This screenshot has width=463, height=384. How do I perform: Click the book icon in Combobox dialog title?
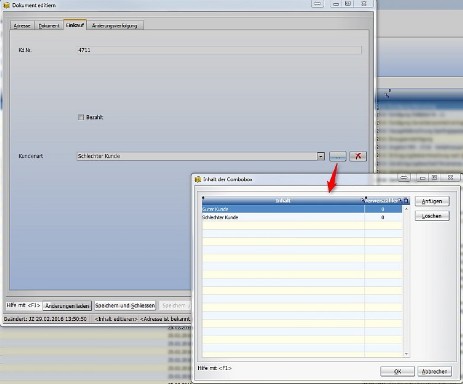[x=198, y=179]
